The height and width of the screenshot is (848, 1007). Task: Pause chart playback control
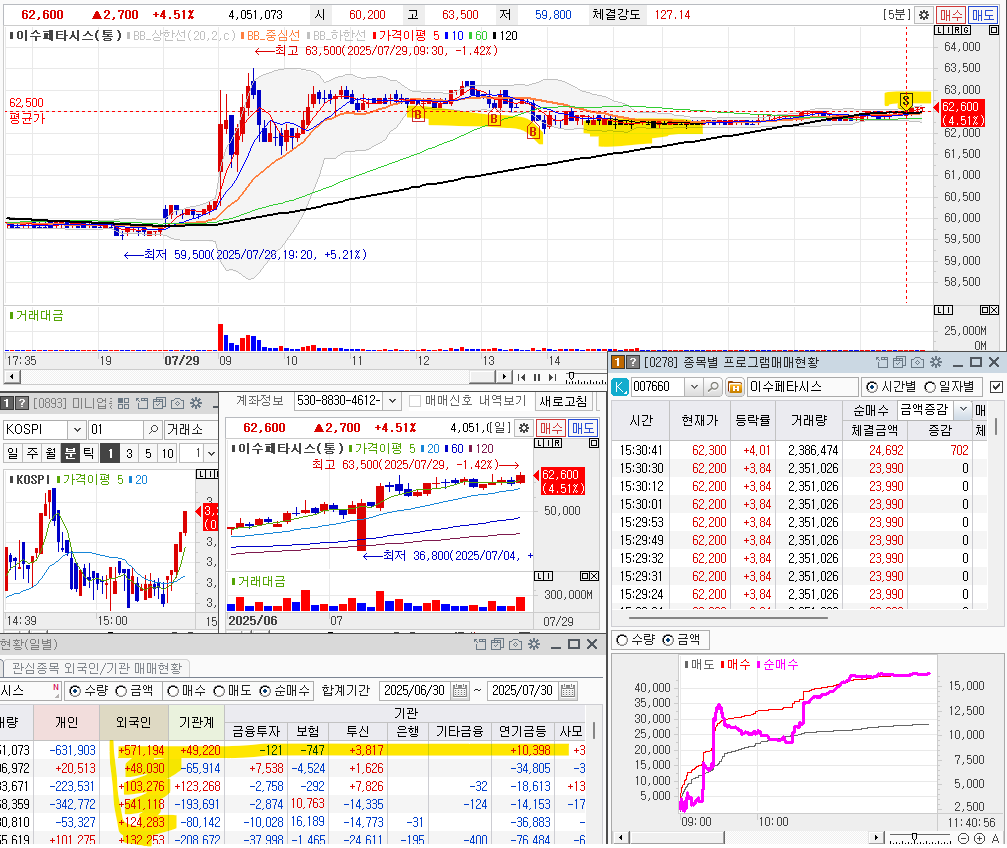point(537,377)
